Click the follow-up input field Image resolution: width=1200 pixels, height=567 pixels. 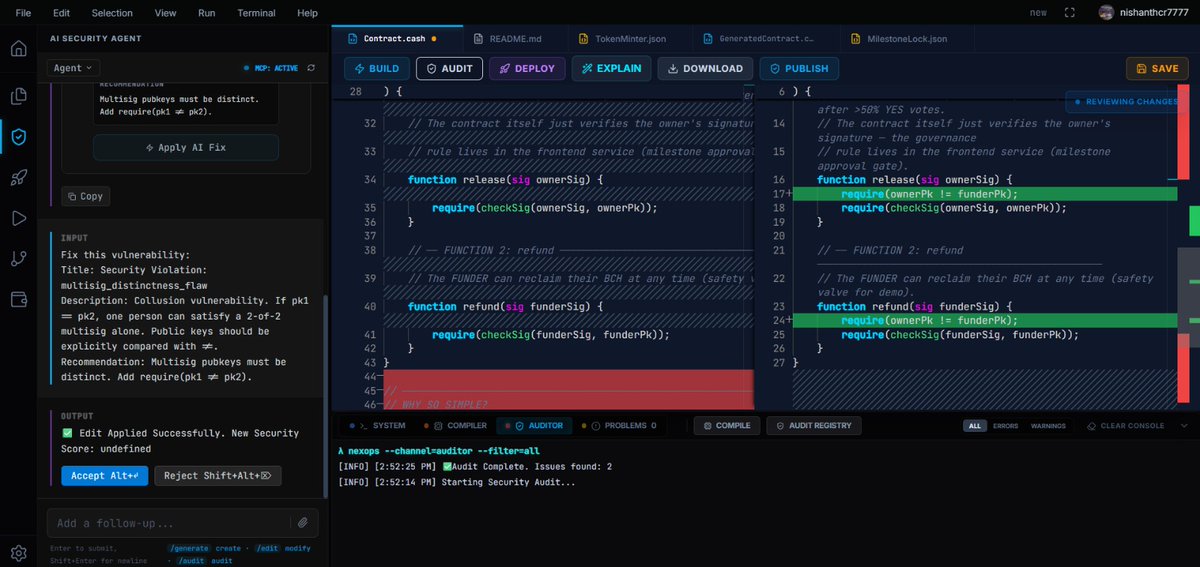click(170, 523)
